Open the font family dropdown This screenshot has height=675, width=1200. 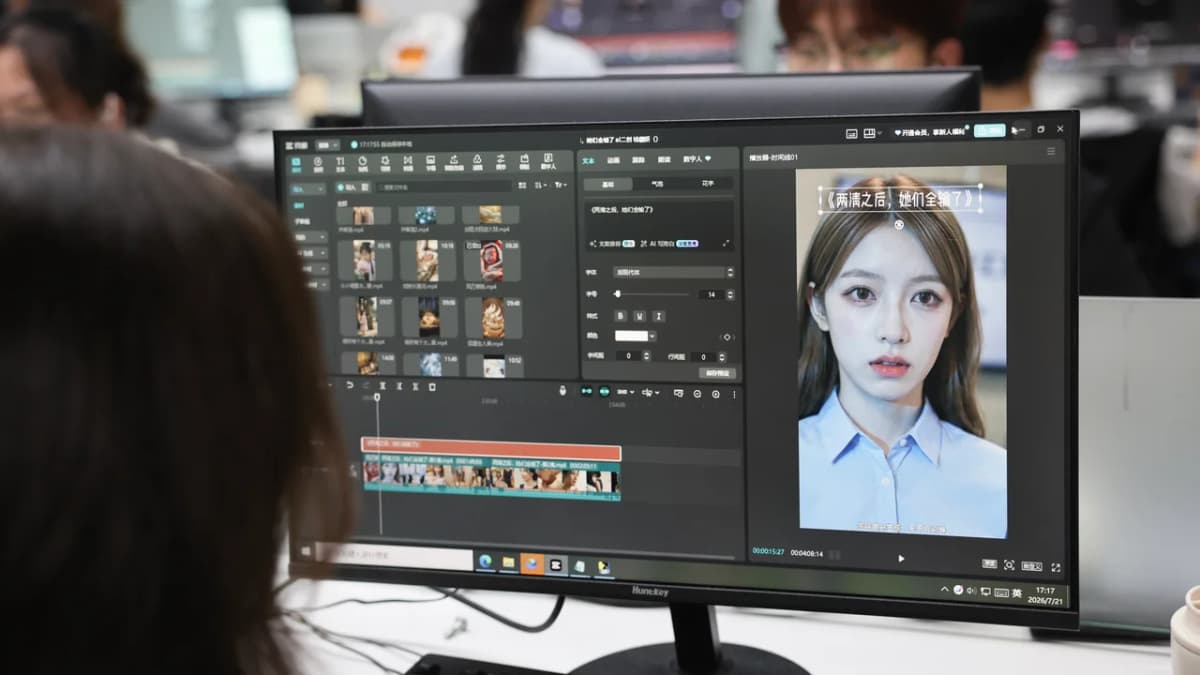pyautogui.click(x=674, y=272)
